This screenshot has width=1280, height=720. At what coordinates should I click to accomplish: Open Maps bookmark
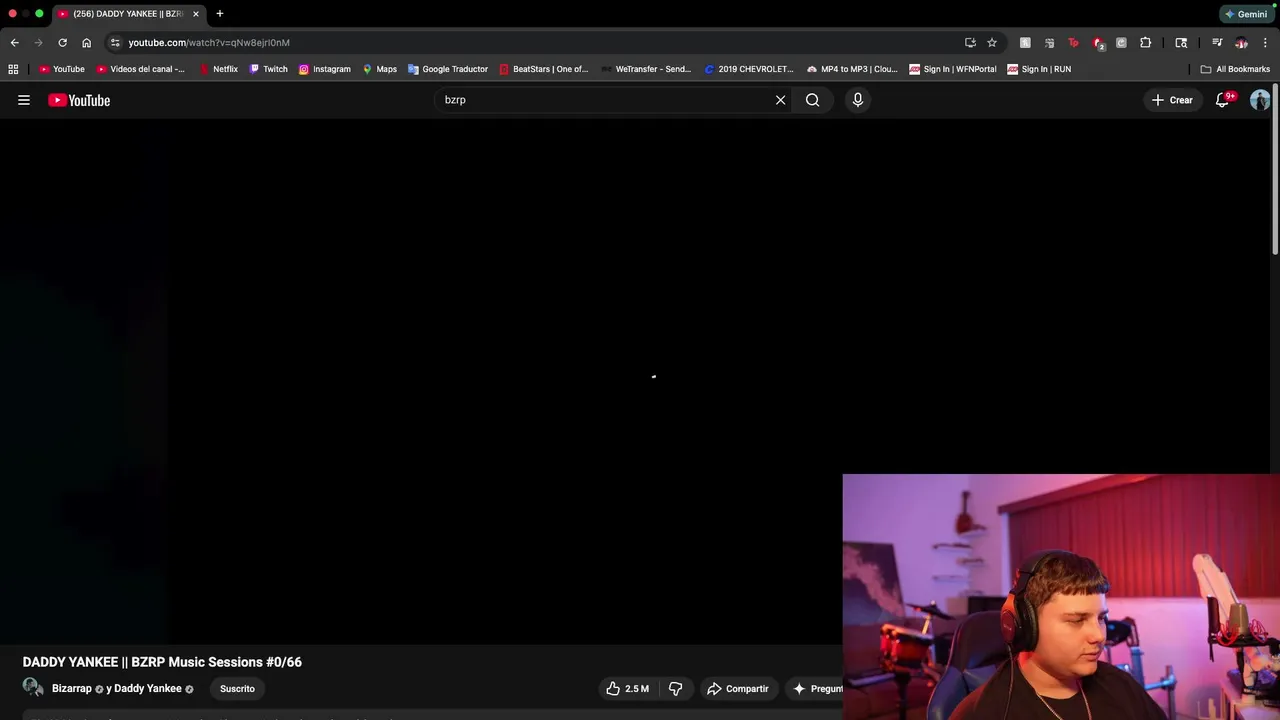click(x=380, y=69)
